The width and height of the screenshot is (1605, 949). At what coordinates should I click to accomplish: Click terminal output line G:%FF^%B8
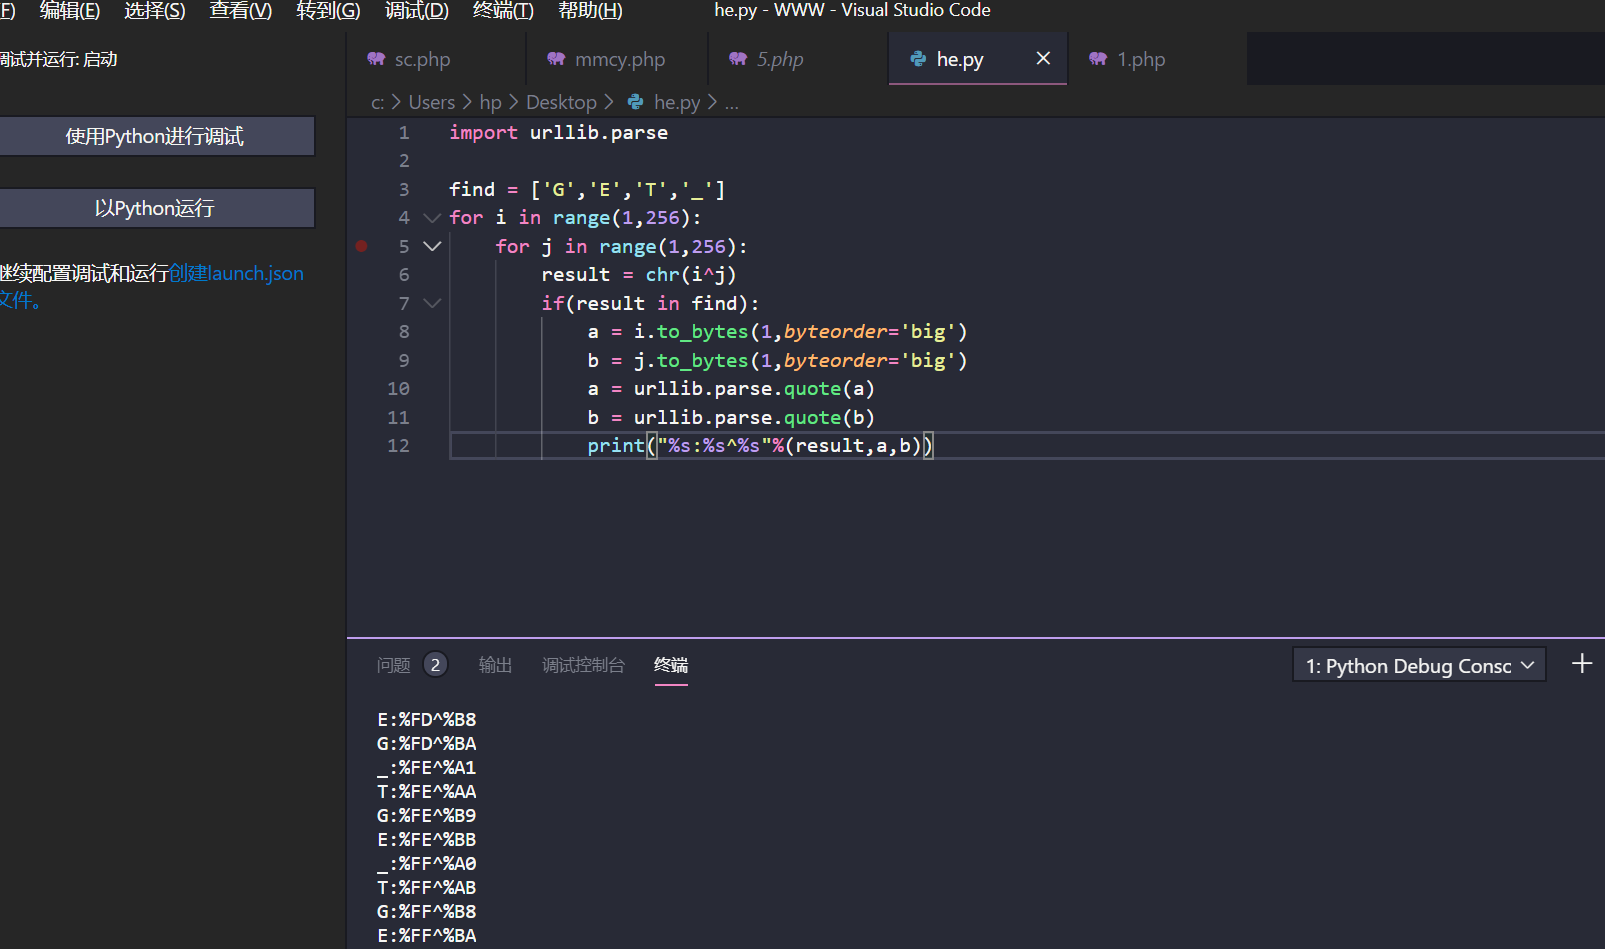click(x=427, y=911)
